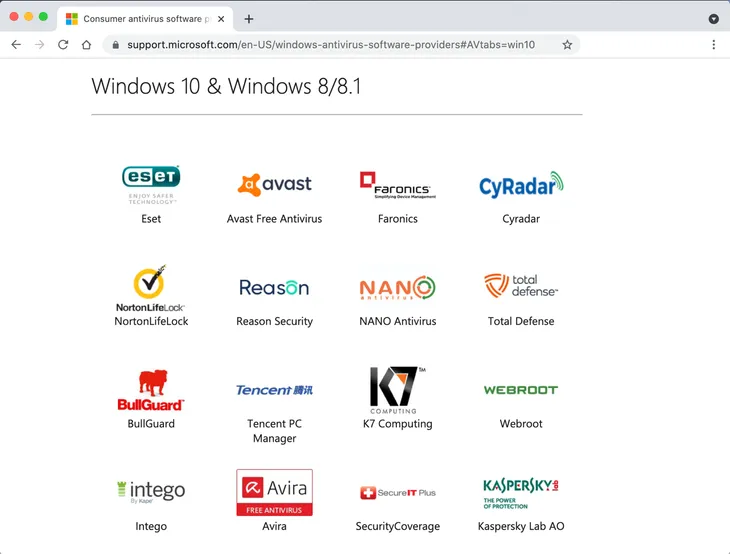Screen dimensions: 730x554
Task: Click the K7 Computing logo
Action: point(398,390)
